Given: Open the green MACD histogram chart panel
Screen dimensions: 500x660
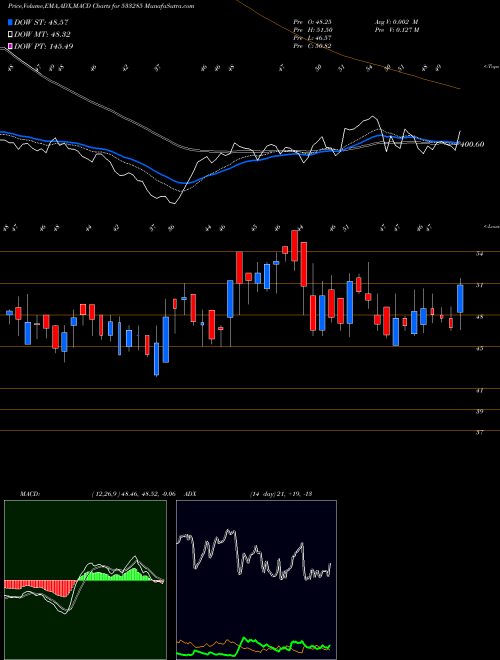Looking at the screenshot, I should pos(85,580).
